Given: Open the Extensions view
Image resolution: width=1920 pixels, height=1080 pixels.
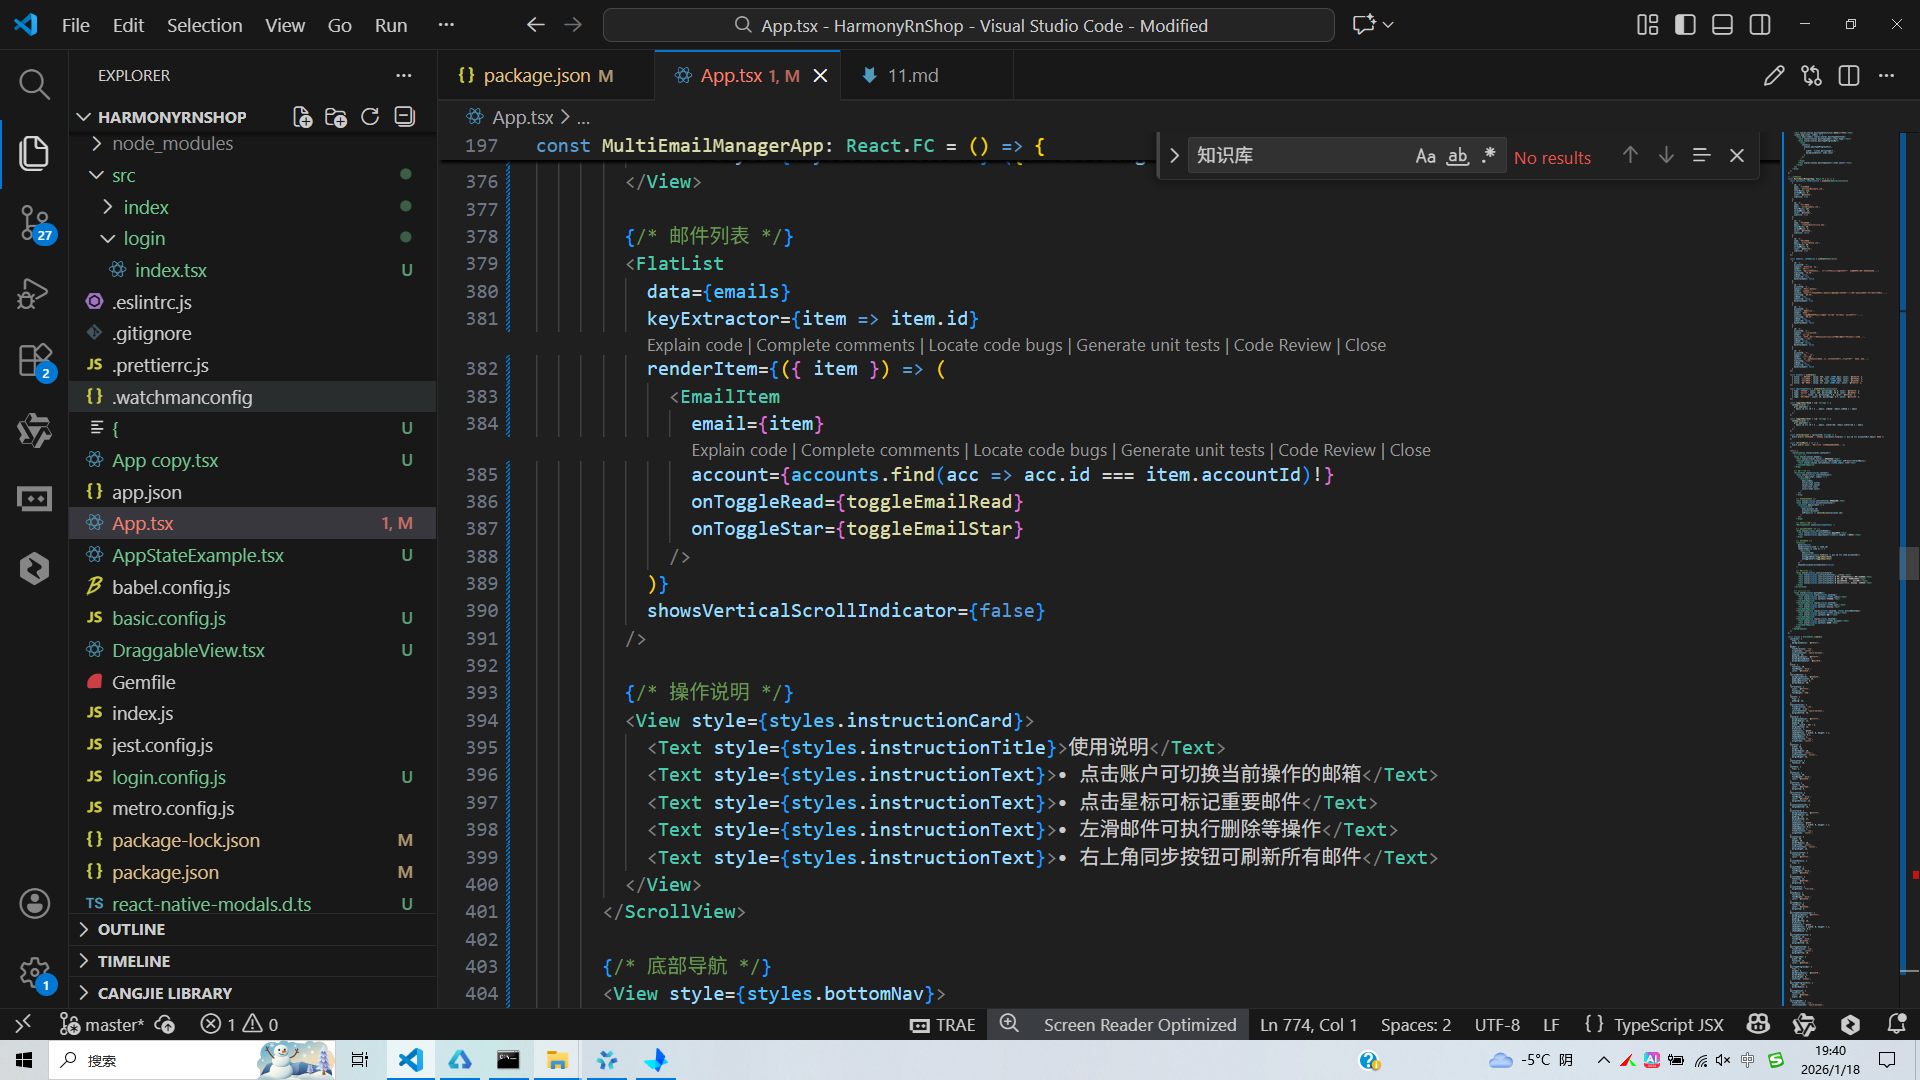Looking at the screenshot, I should tap(34, 361).
